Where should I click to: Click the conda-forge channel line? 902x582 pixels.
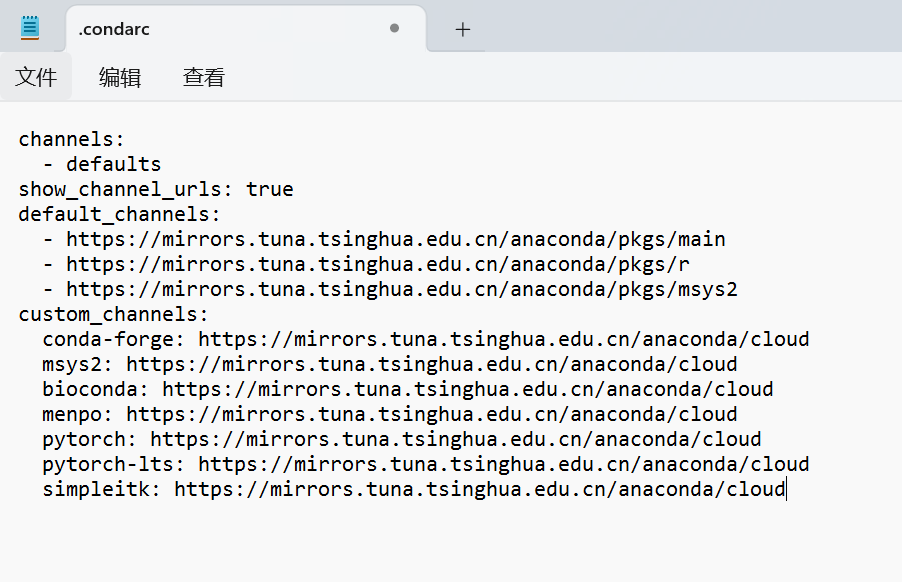425,339
